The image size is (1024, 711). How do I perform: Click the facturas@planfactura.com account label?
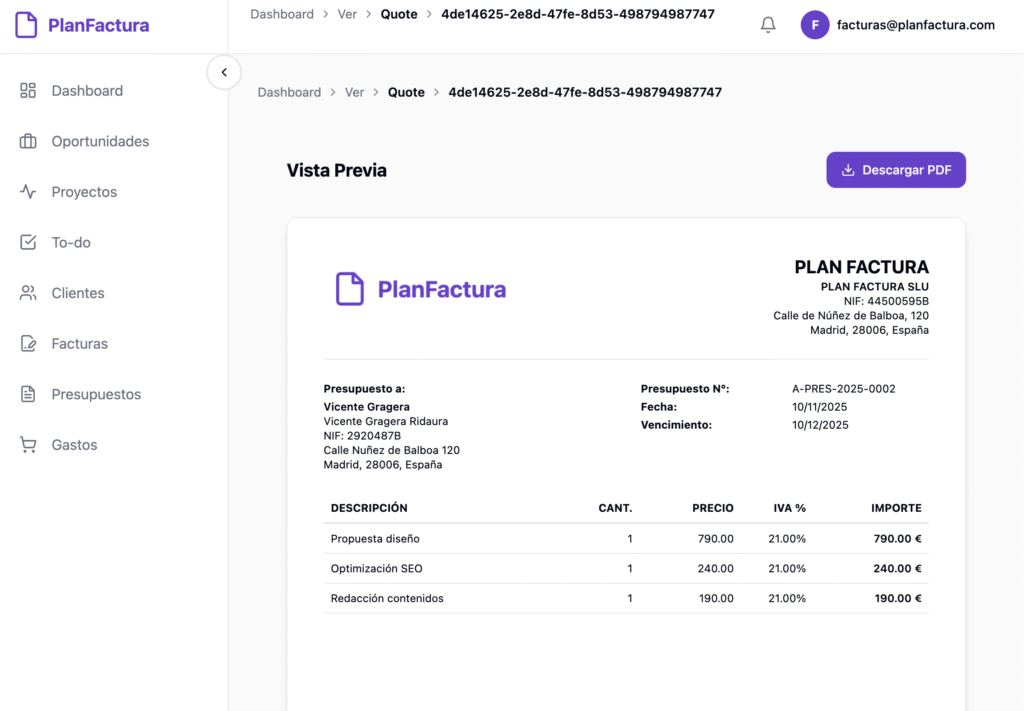click(916, 23)
